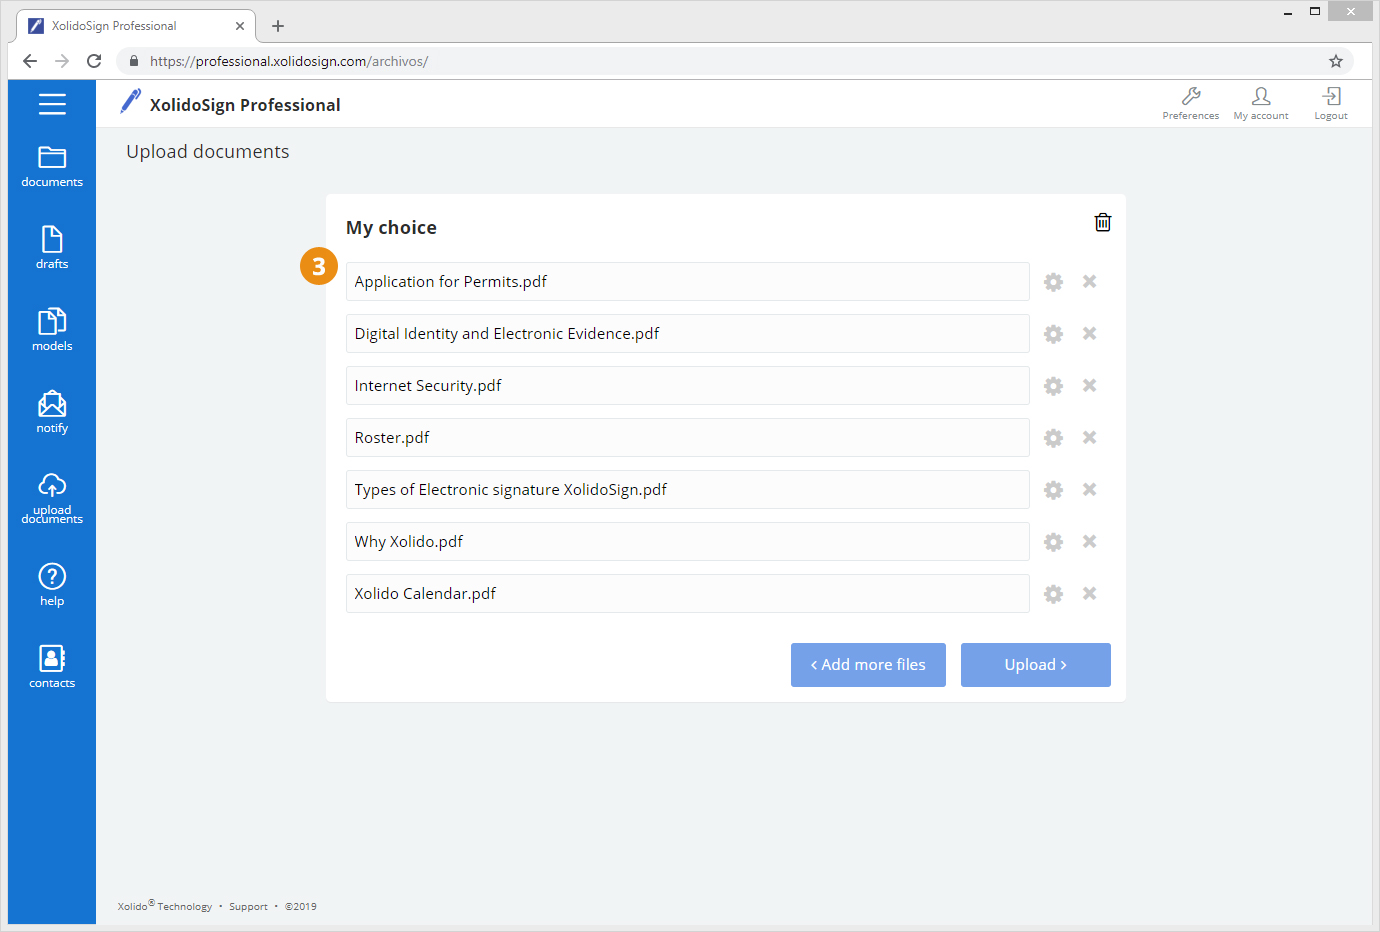Delete all files with the trash icon

point(1103,222)
